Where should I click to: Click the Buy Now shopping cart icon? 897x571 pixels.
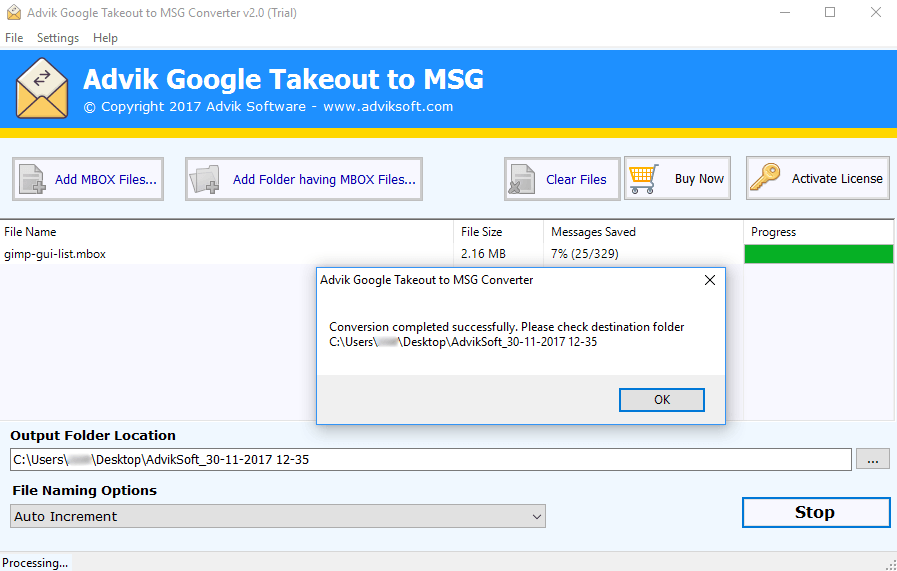[644, 179]
